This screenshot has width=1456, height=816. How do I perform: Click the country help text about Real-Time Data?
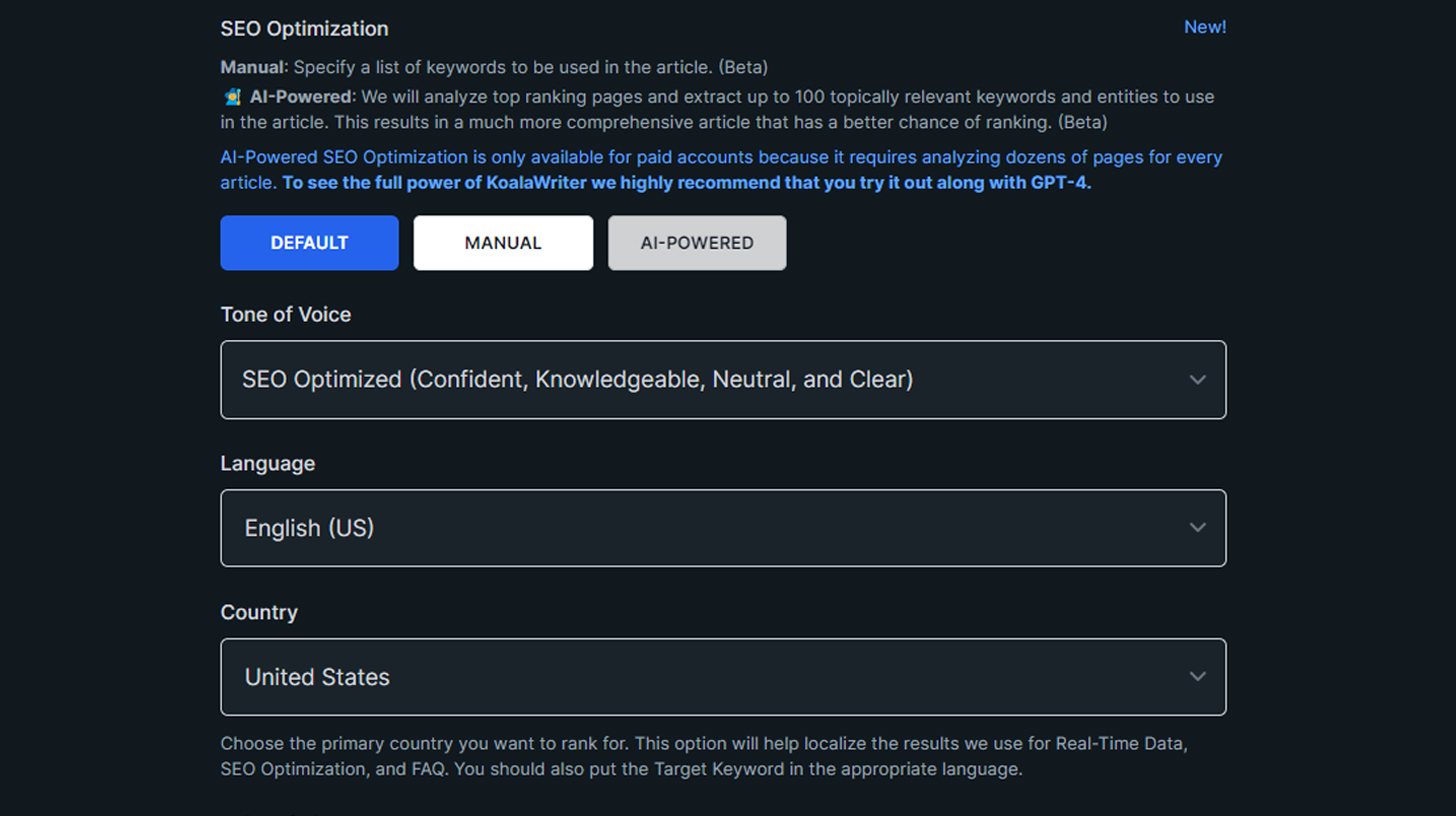pos(704,757)
